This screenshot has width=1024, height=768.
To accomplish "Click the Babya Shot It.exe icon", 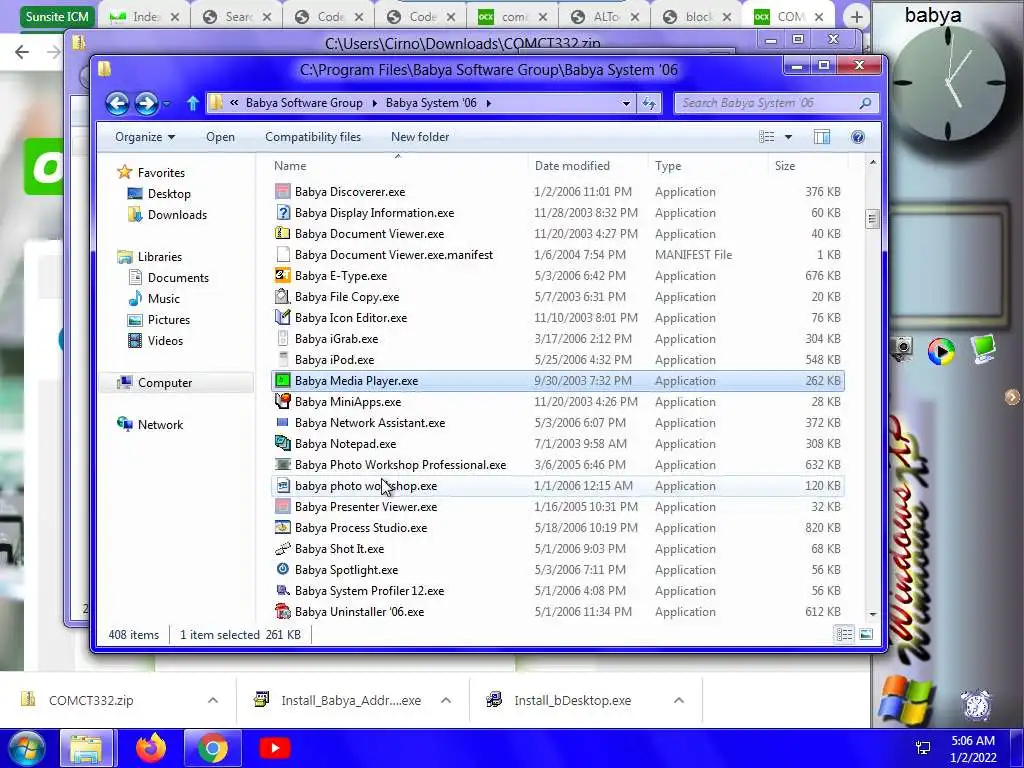I will pos(282,549).
